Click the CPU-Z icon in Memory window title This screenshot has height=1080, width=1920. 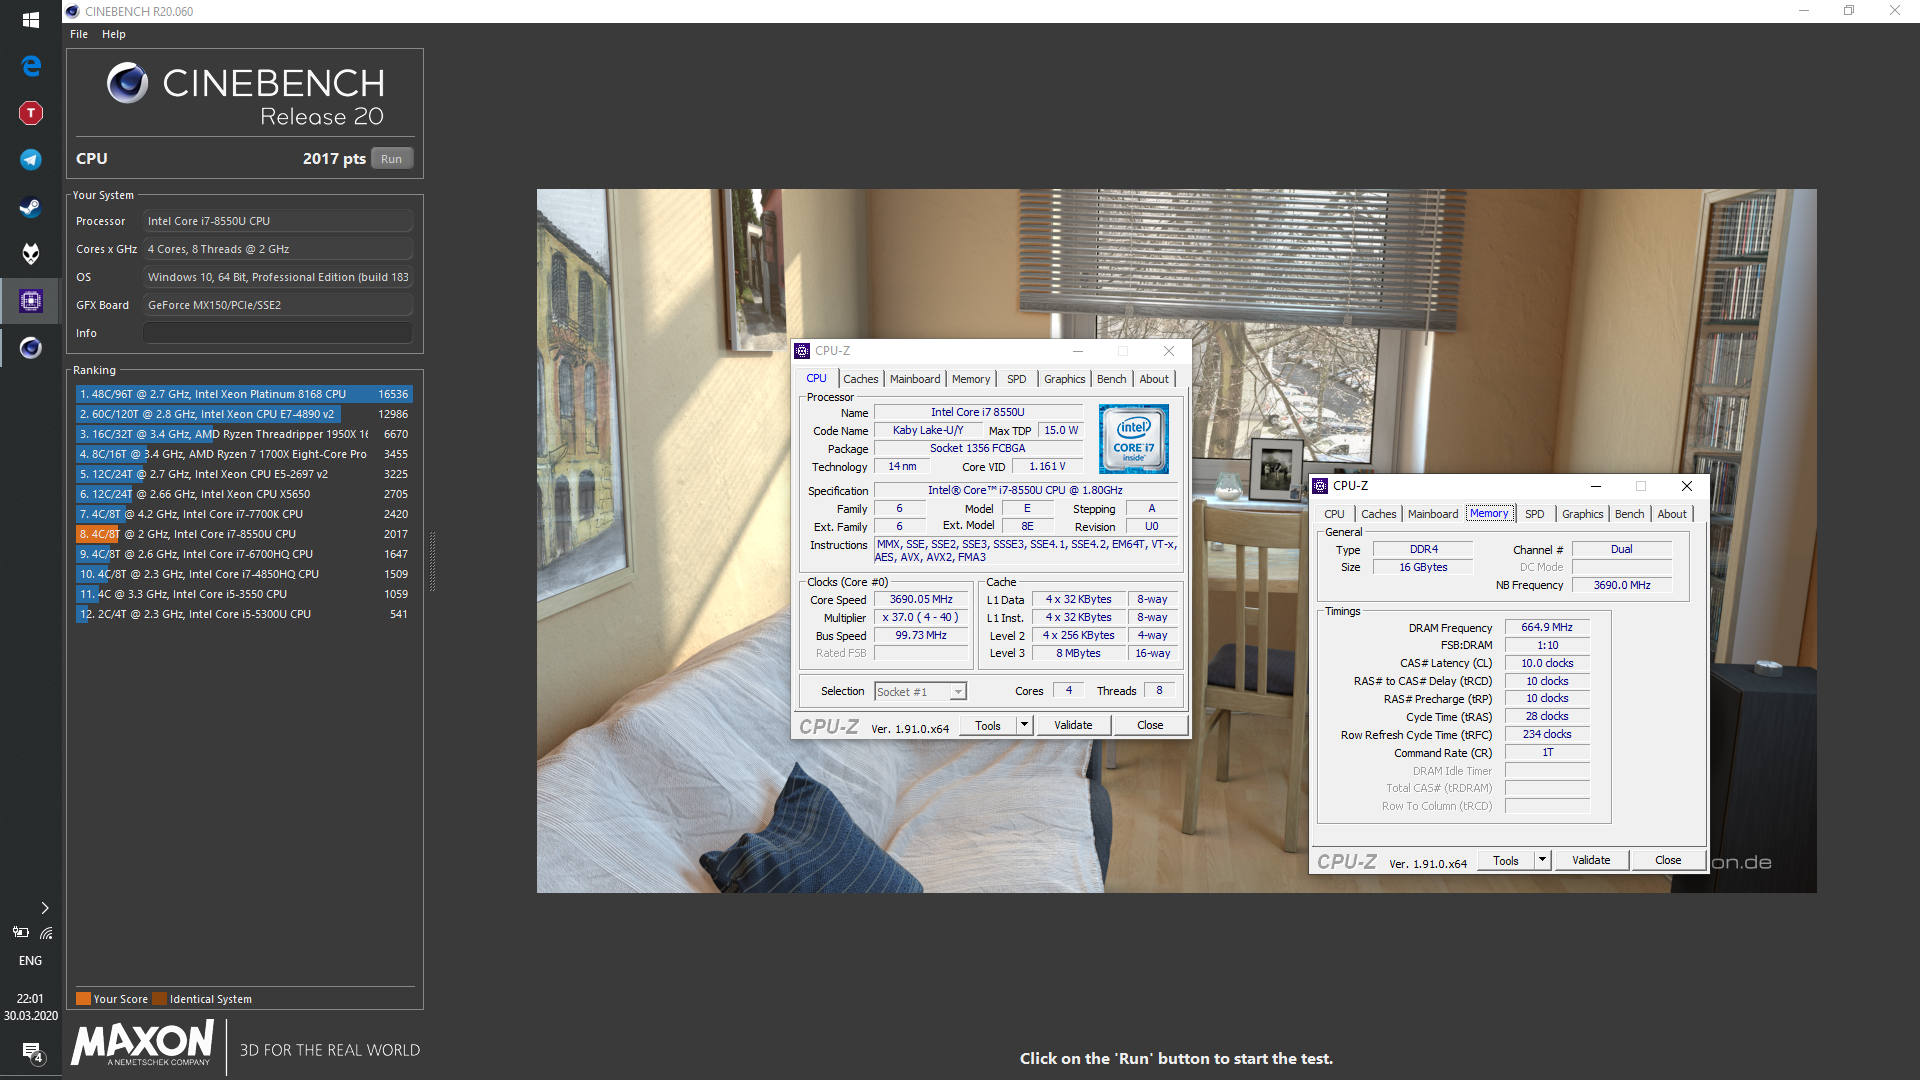pos(1320,486)
